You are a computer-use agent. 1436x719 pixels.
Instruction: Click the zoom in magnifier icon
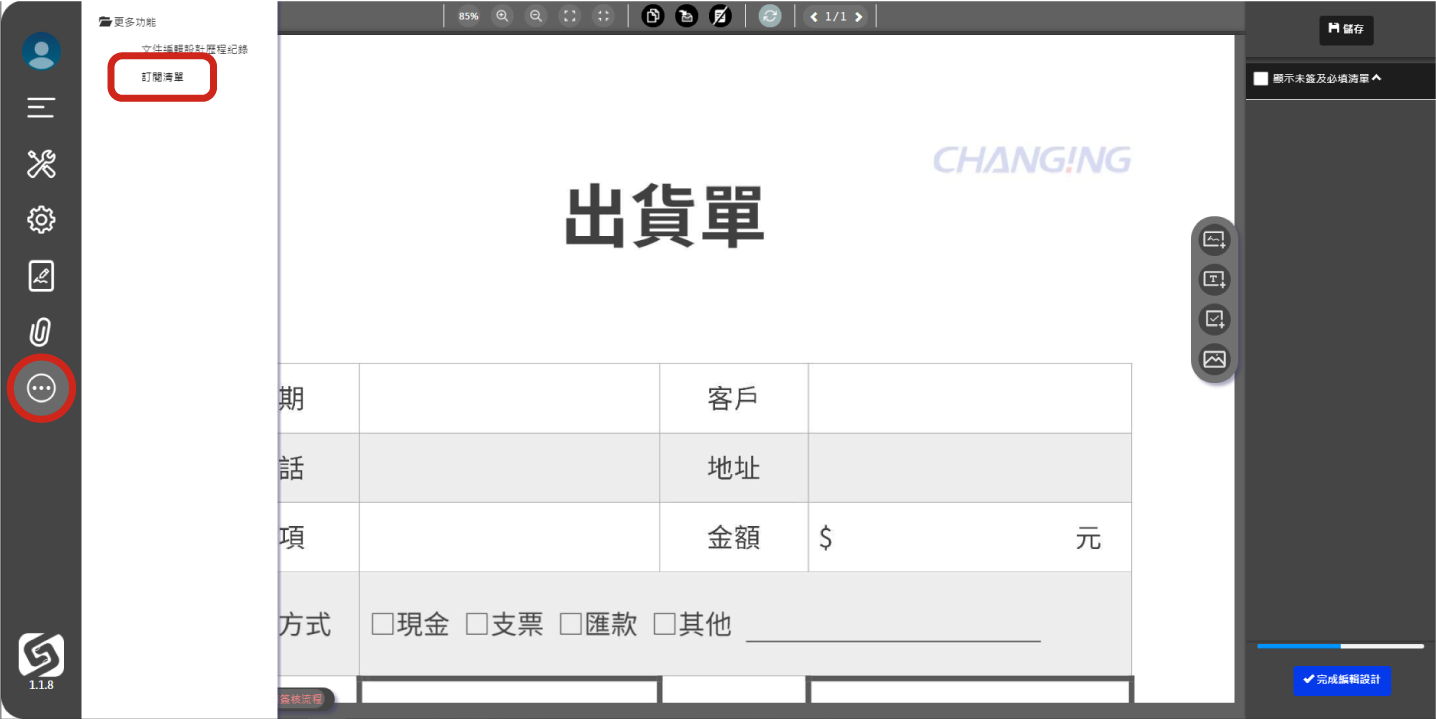[x=502, y=16]
